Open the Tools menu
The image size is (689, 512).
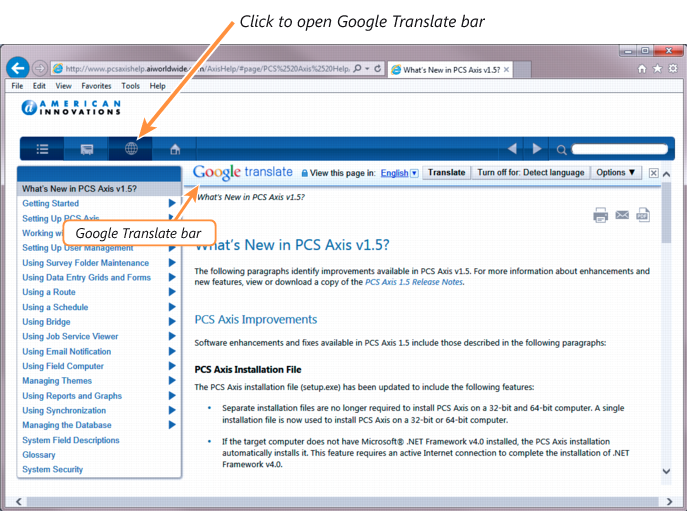pyautogui.click(x=131, y=86)
